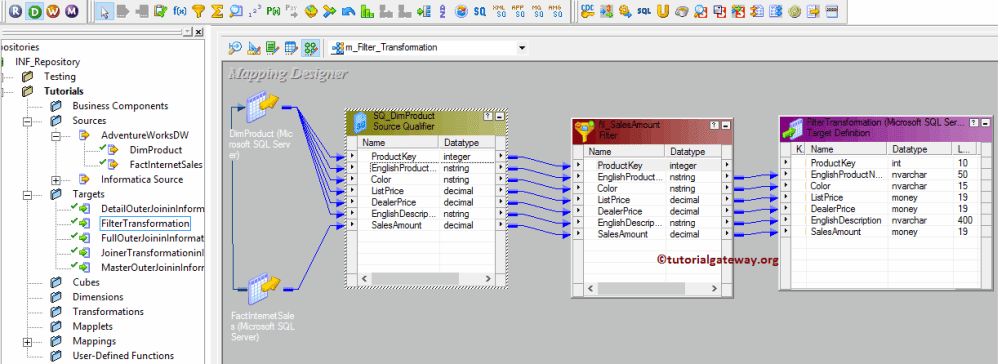Select the Lookup transformation magnifier icon
This screenshot has width=998, height=364.
tap(235, 11)
